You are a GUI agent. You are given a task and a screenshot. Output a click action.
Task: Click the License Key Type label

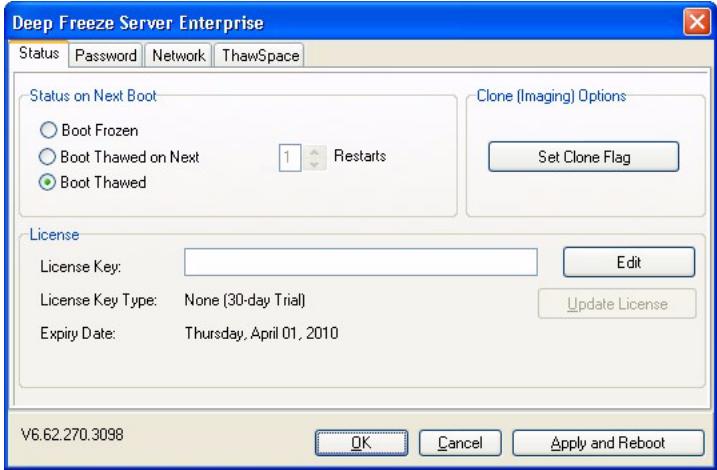(98, 300)
